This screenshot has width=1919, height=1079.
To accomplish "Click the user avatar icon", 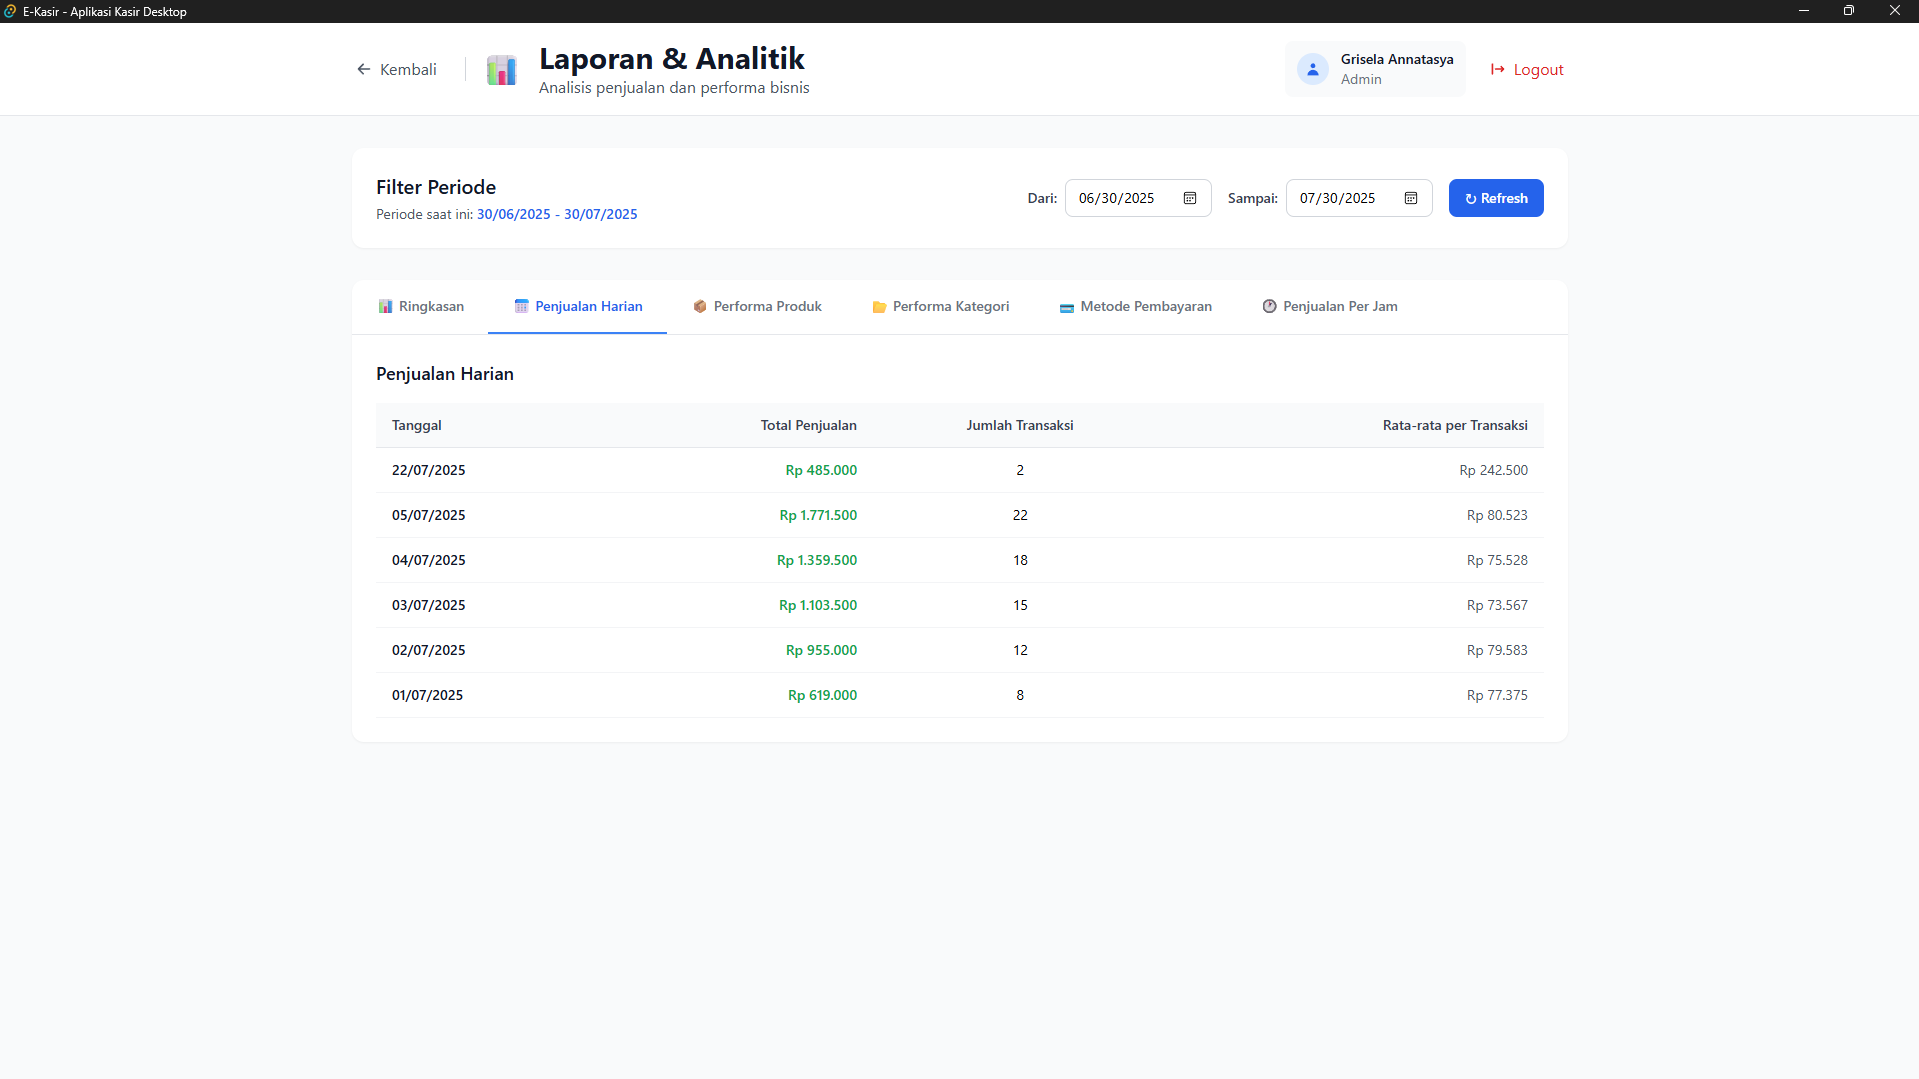I will point(1312,69).
